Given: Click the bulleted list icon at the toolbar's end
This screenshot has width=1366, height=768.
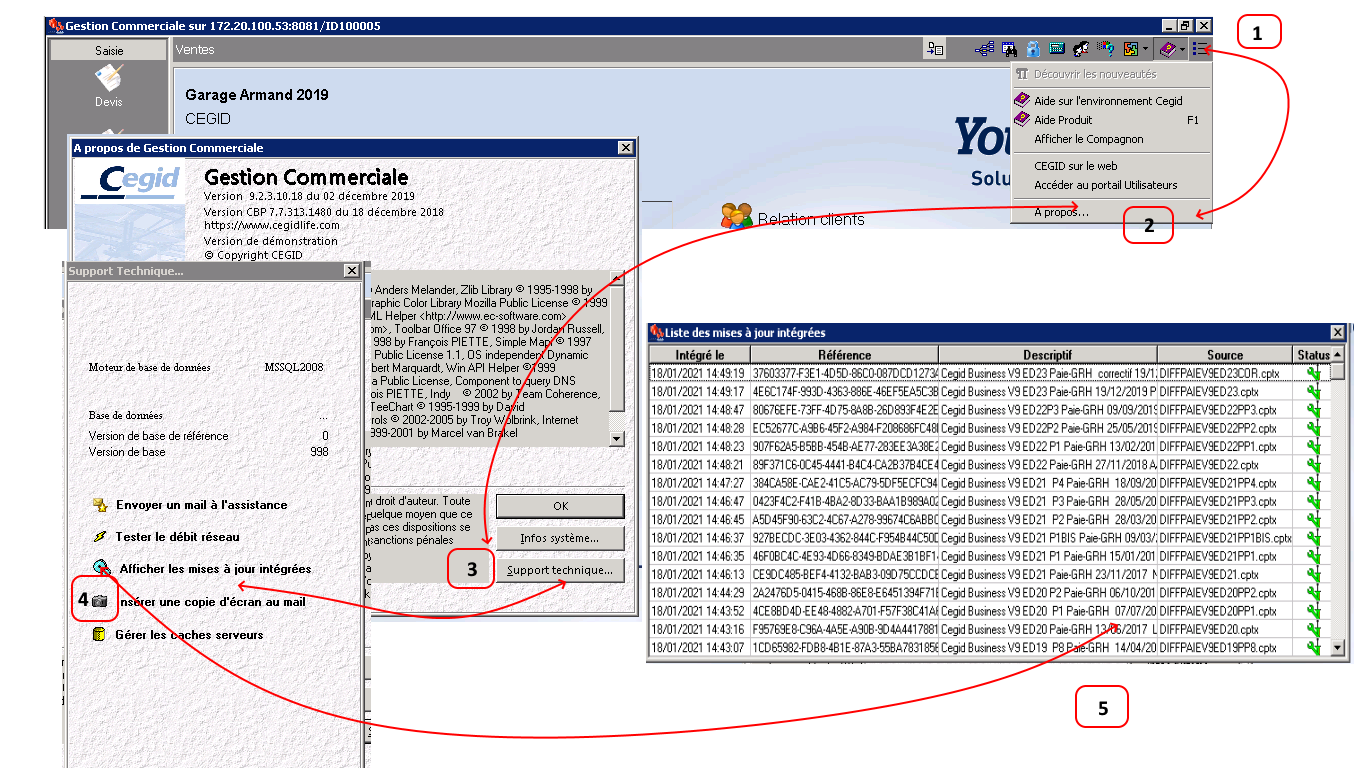Looking at the screenshot, I should (x=1200, y=48).
